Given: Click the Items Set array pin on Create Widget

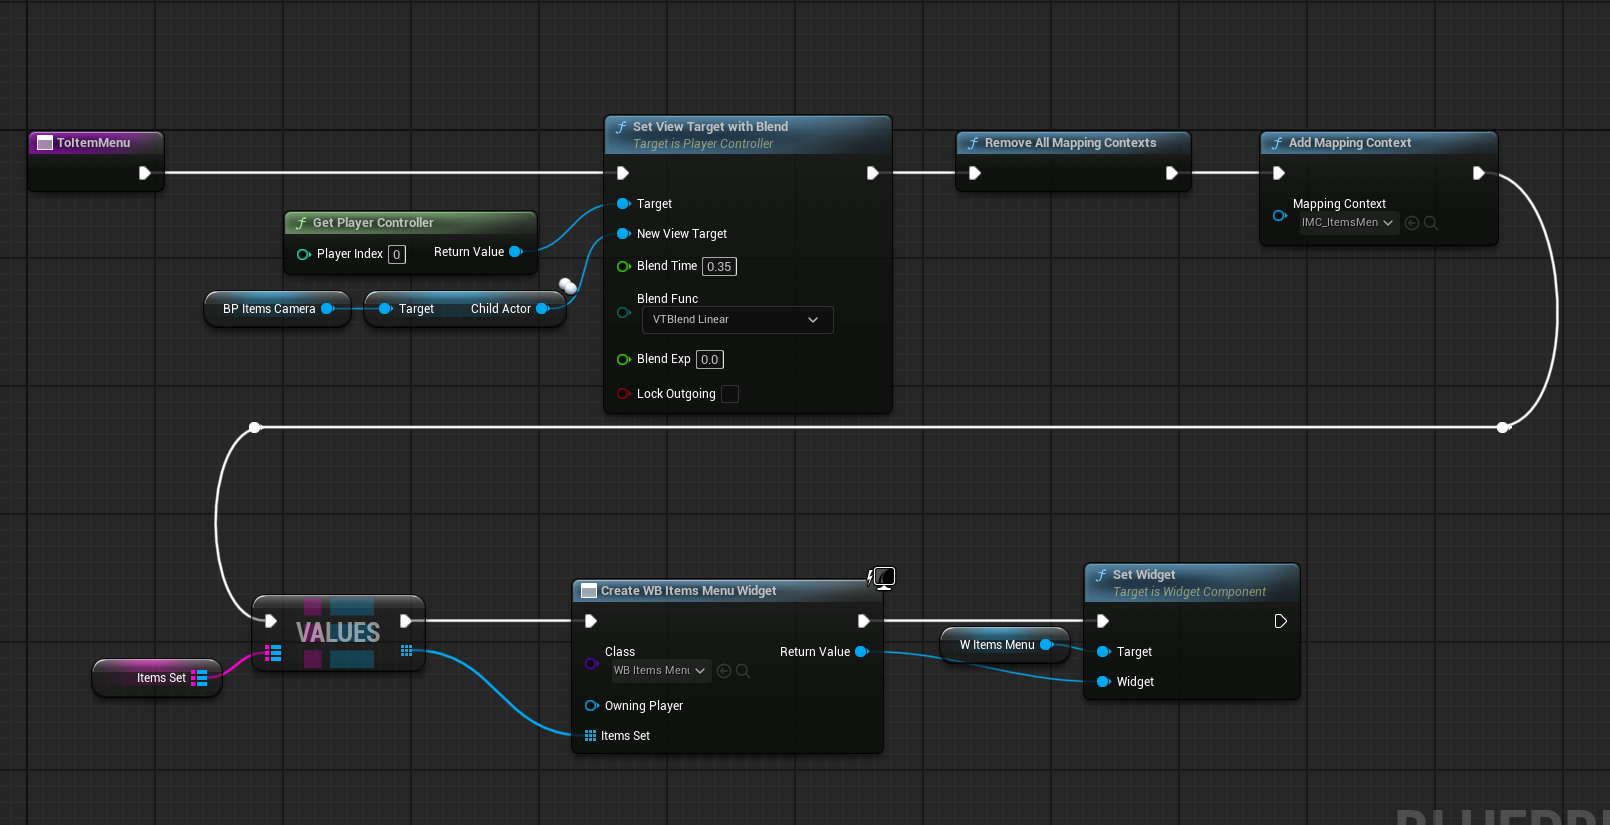Looking at the screenshot, I should point(590,736).
